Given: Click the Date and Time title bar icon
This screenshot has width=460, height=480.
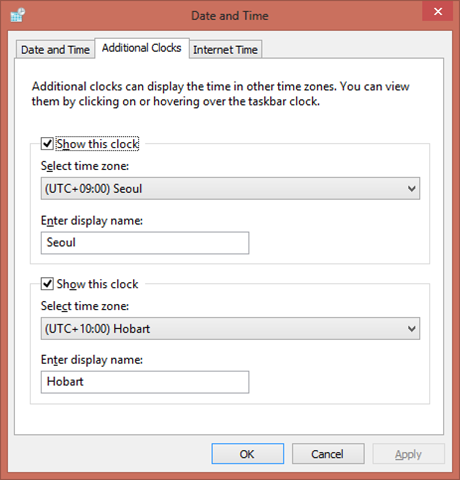Looking at the screenshot, I should pos(18,15).
